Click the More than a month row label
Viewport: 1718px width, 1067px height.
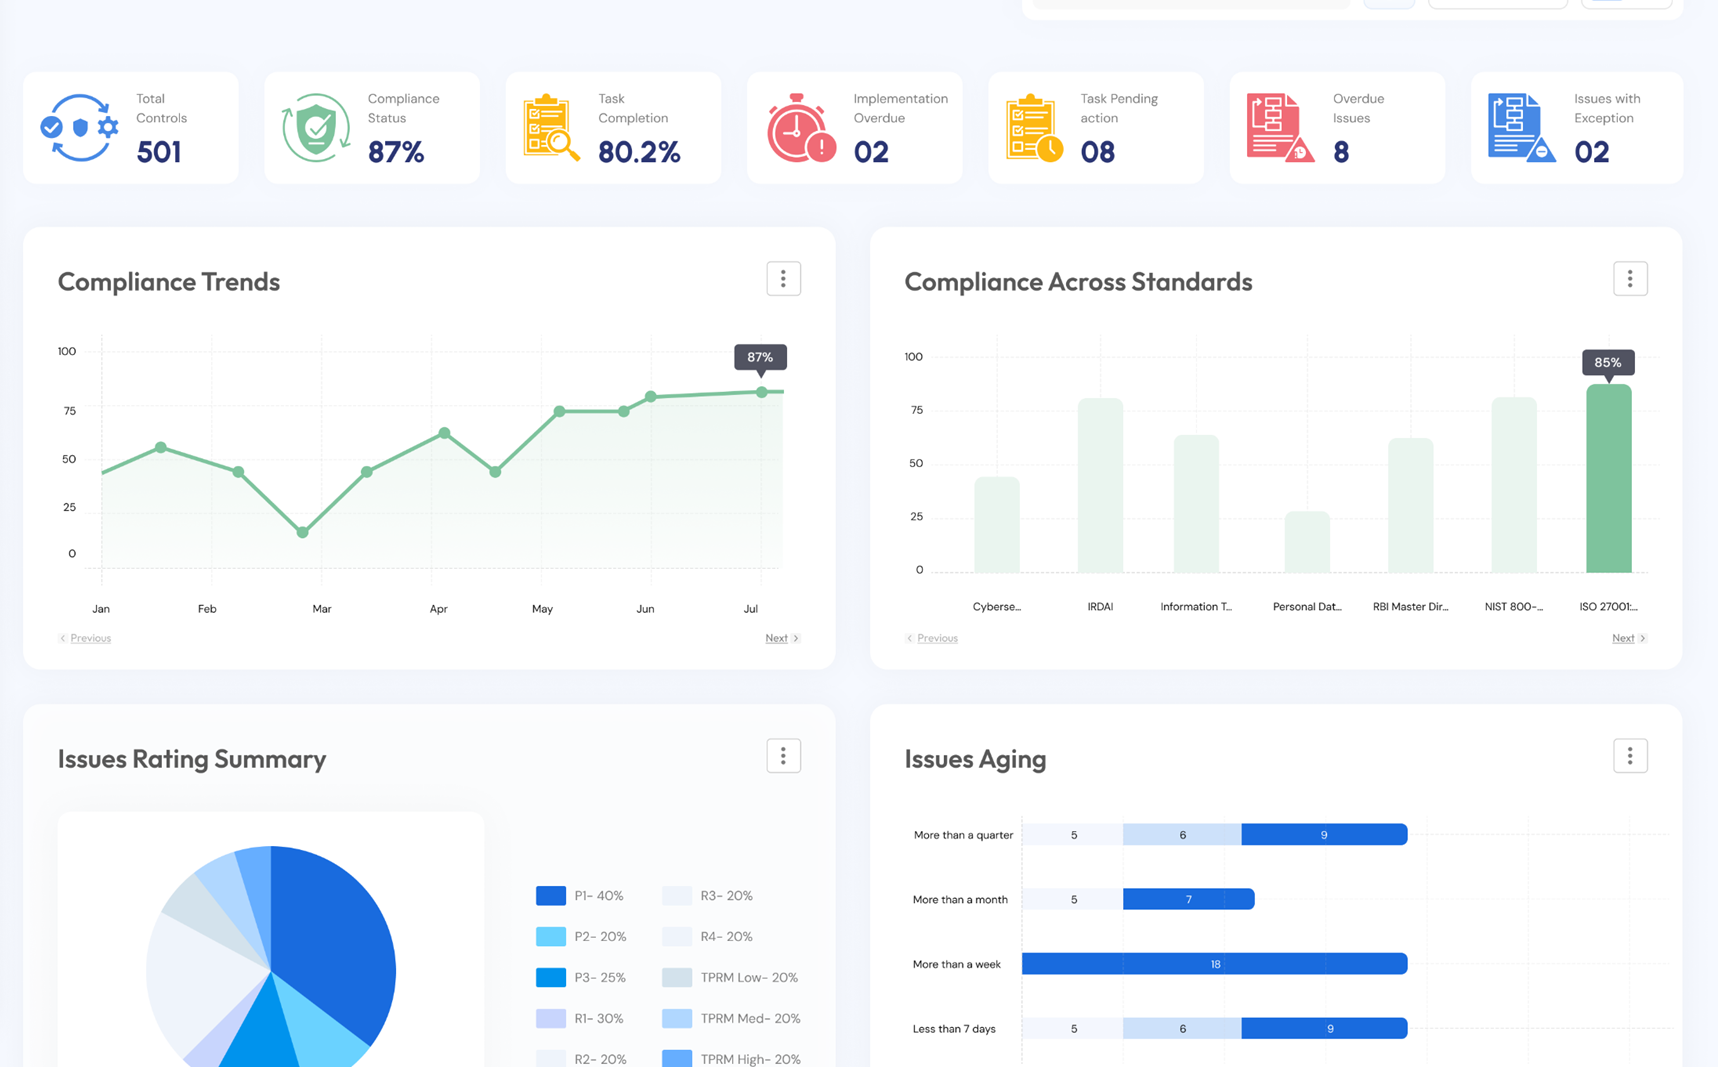[960, 900]
